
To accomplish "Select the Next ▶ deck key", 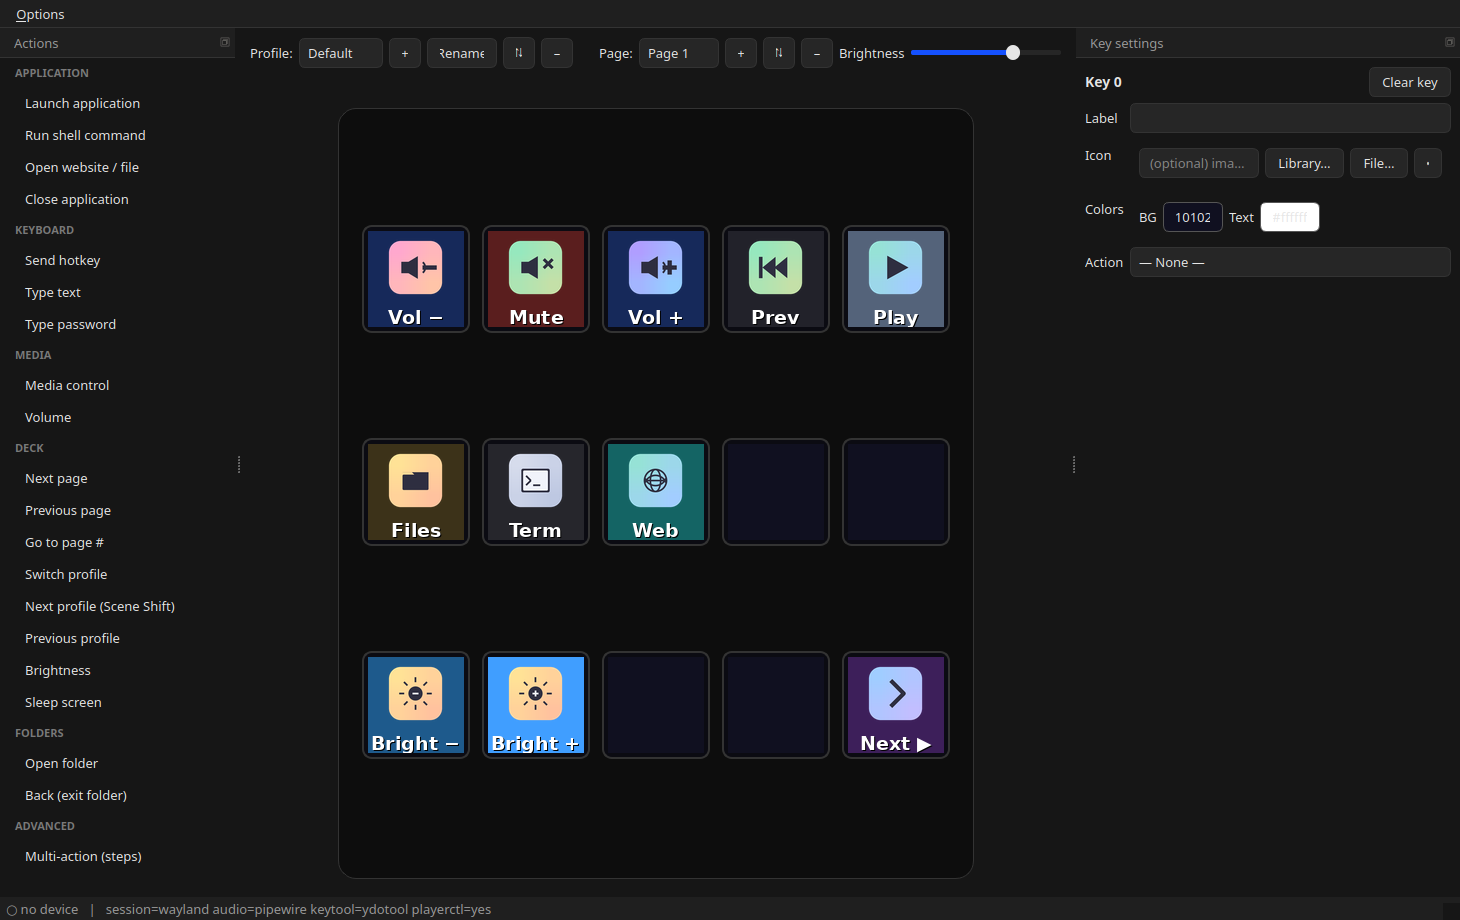I will [896, 705].
